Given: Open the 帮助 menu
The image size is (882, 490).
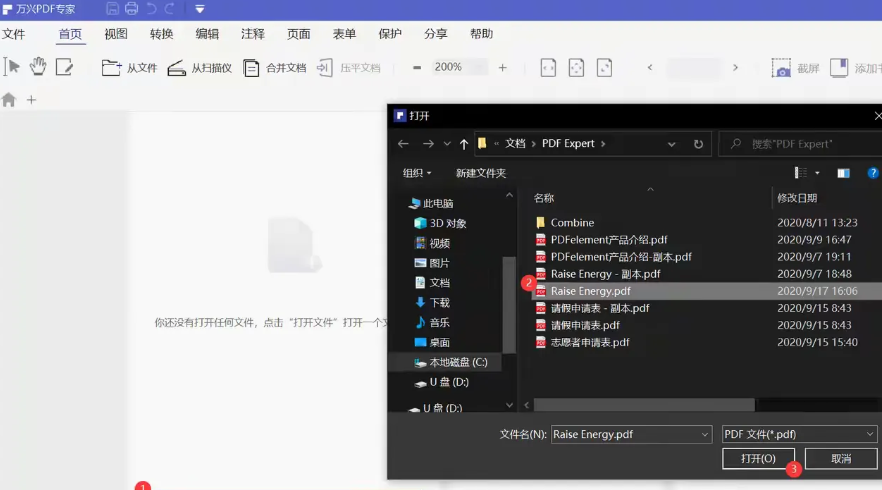Looking at the screenshot, I should pos(482,34).
